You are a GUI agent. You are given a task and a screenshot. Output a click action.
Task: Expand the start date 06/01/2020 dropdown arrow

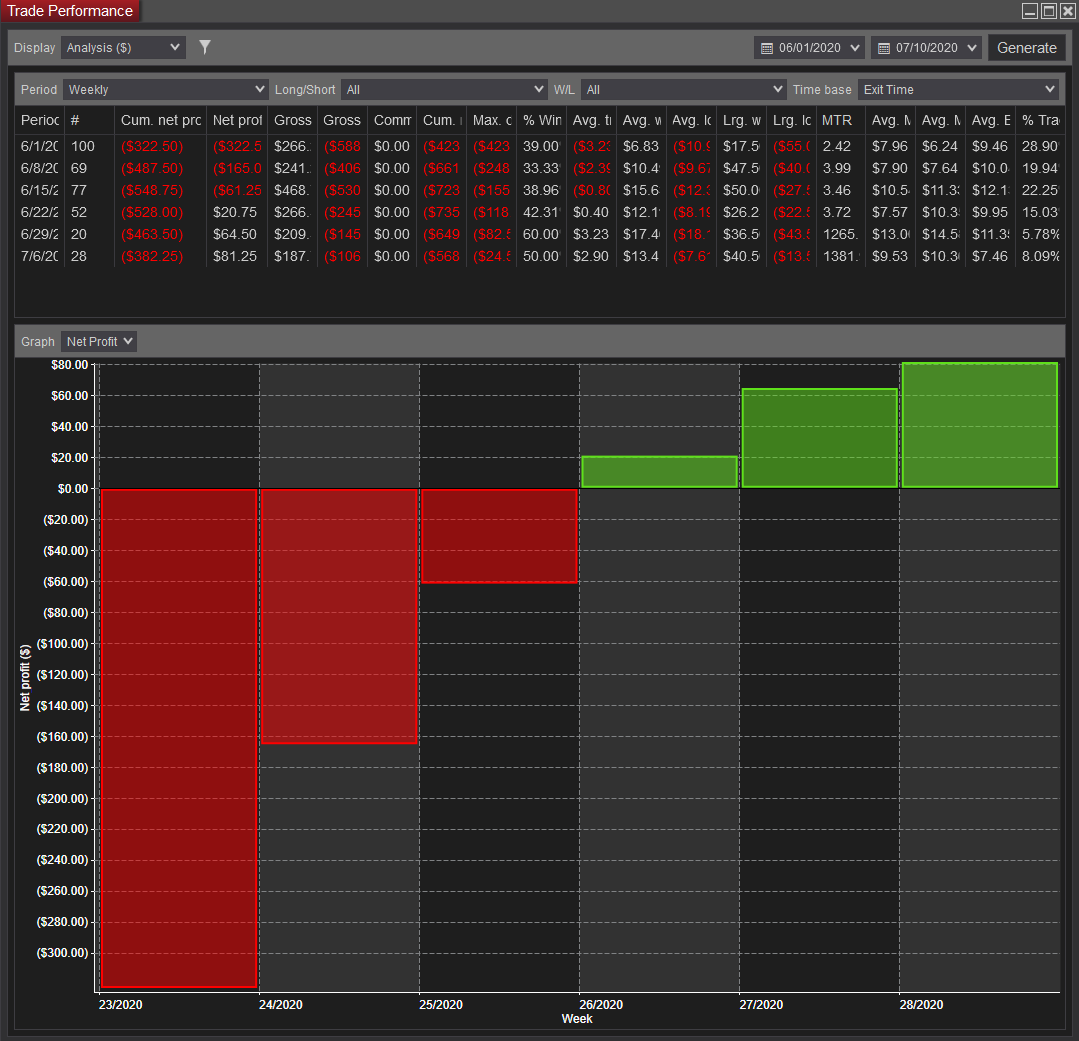point(855,47)
